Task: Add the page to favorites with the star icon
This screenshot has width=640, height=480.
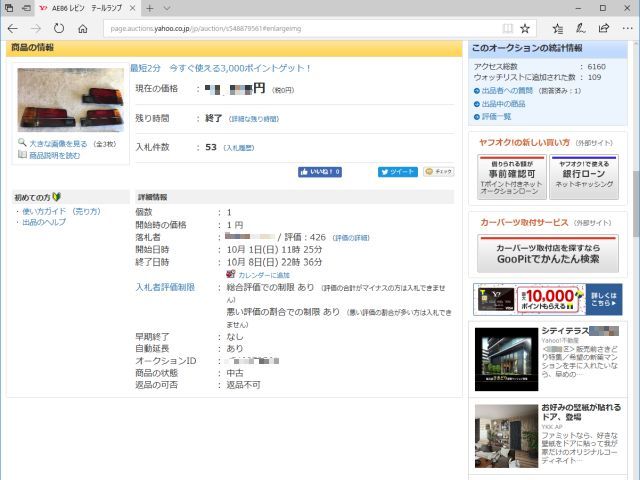Action: pyautogui.click(x=526, y=28)
